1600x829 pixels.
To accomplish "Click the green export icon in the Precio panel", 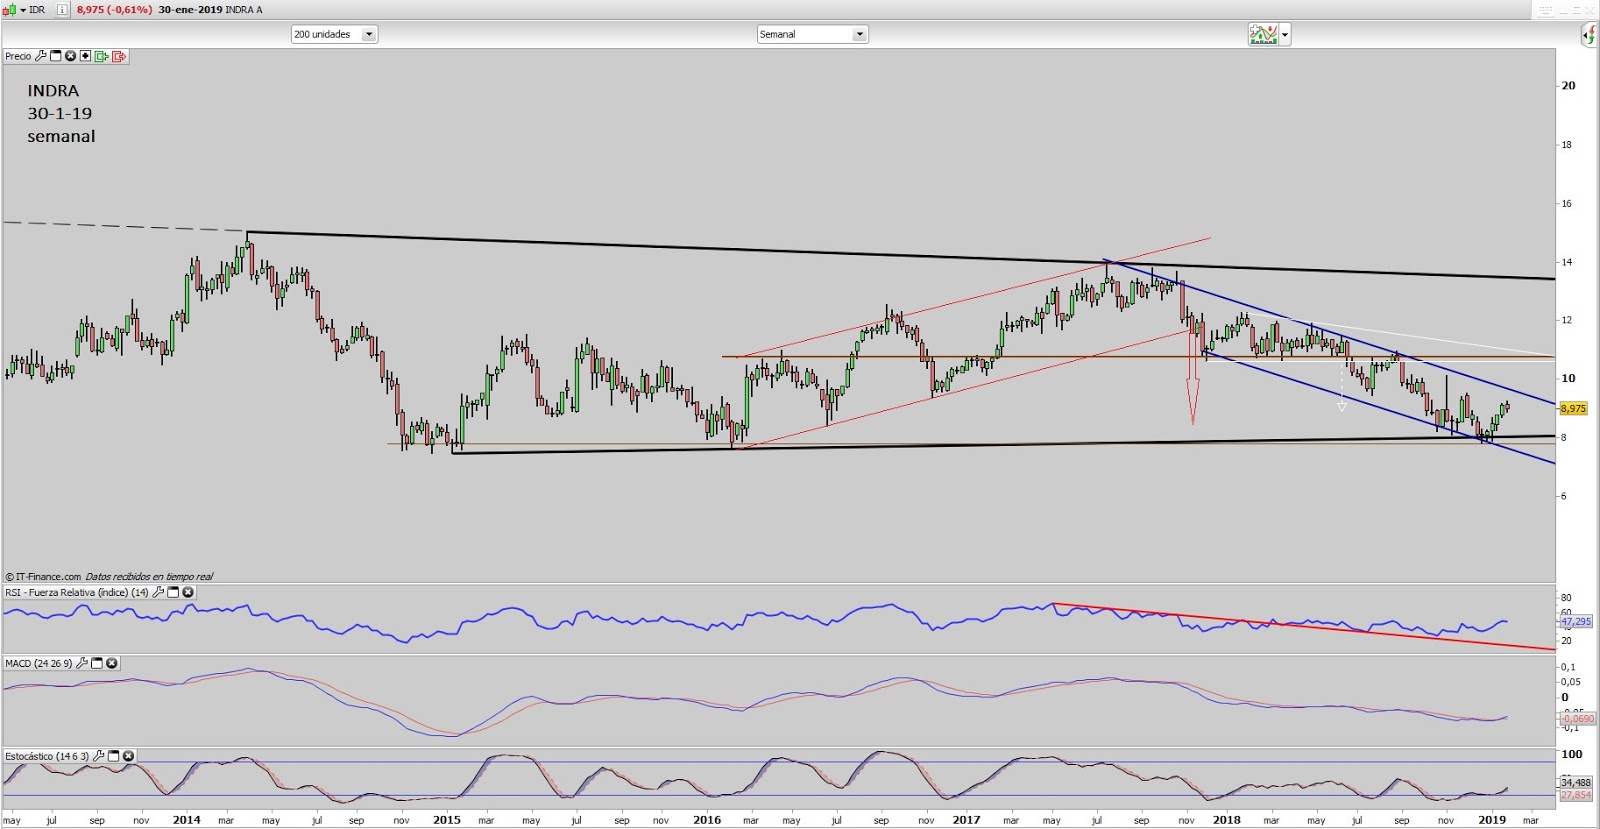I will [x=102, y=56].
